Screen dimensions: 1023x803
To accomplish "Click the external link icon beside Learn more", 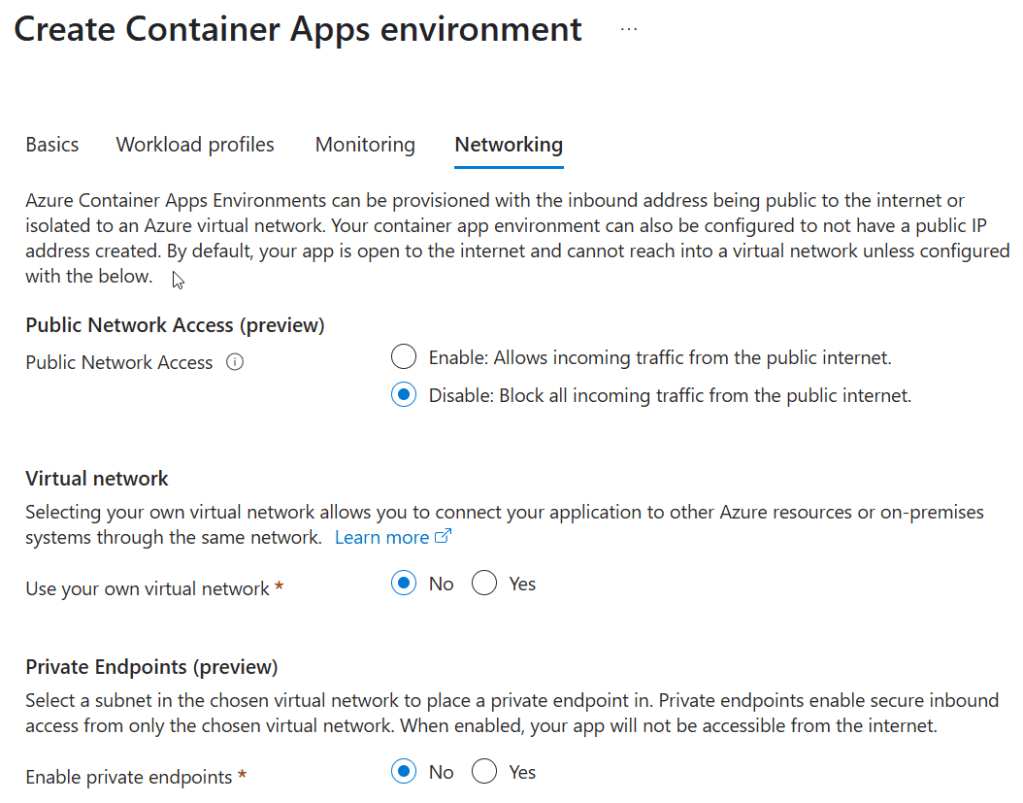I will click(x=439, y=537).
